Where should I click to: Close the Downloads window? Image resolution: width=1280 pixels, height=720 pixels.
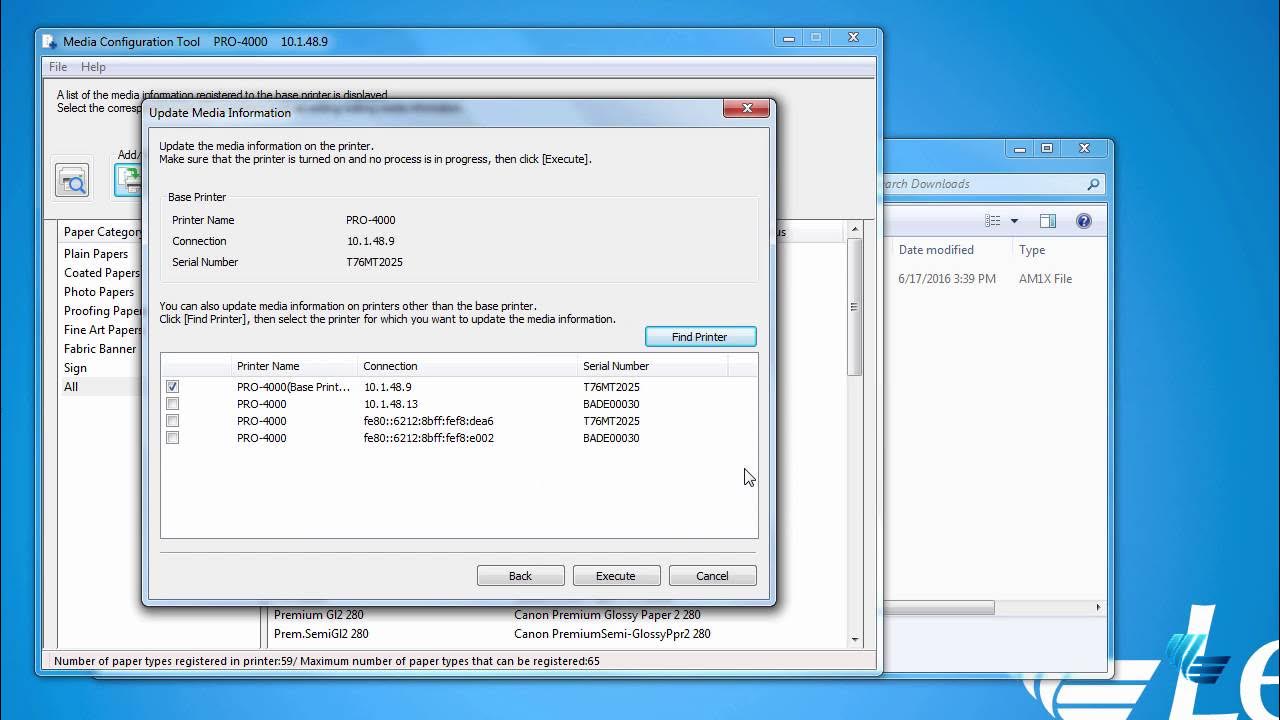[1085, 149]
